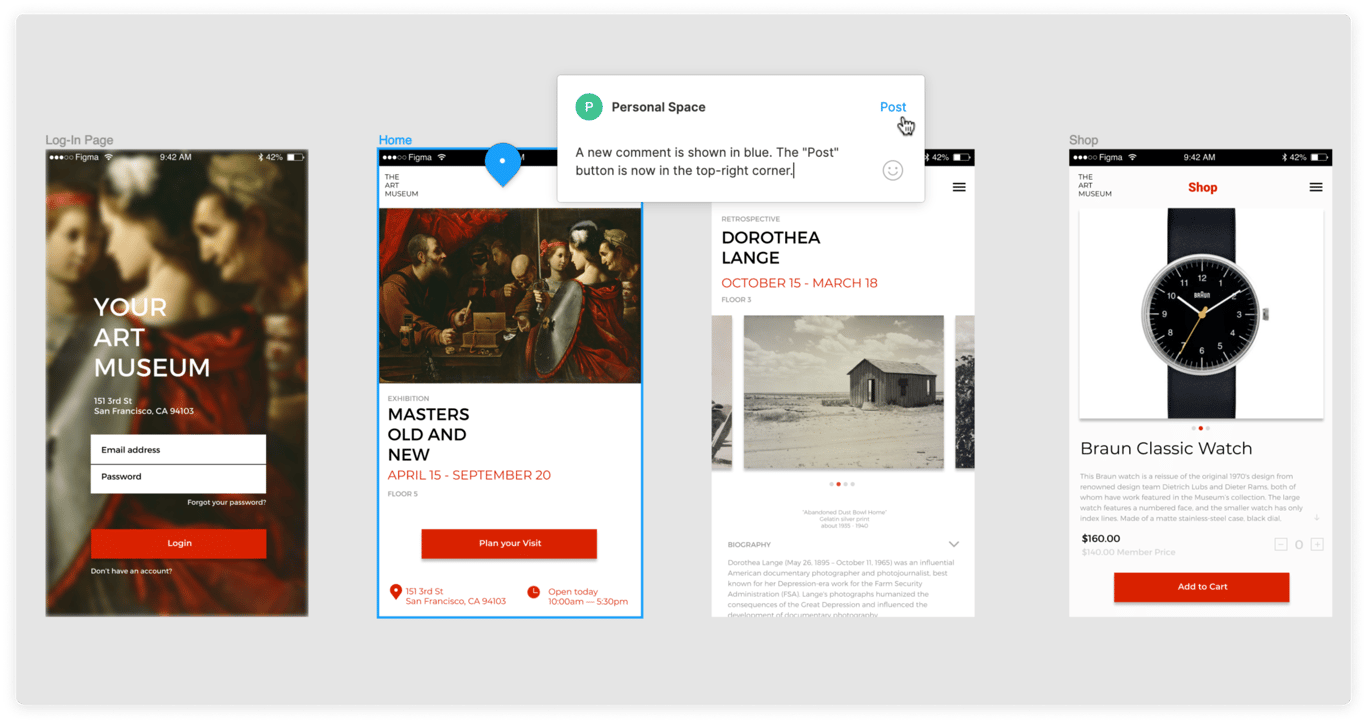Click The Art Museum logo on Home frame
Image resolution: width=1366 pixels, height=722 pixels.
coord(401,185)
